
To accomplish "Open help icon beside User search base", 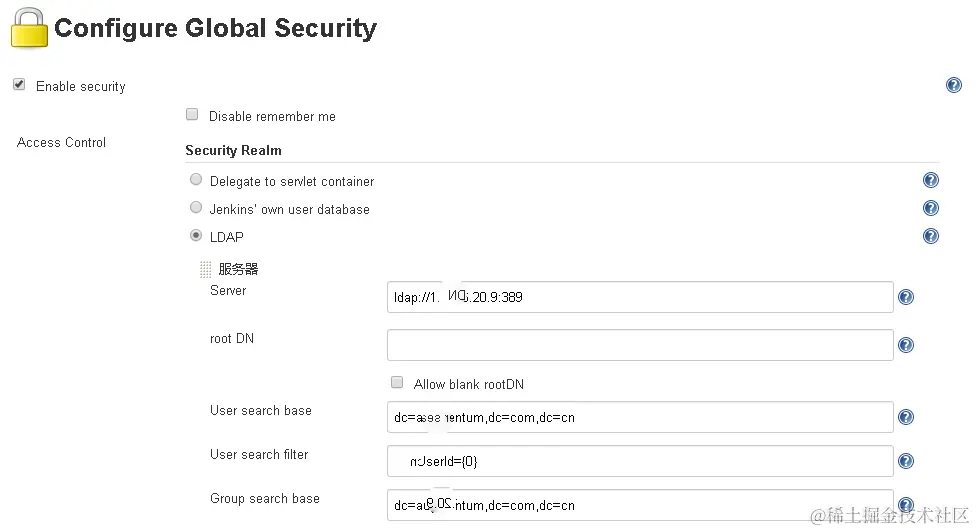I will pos(906,417).
